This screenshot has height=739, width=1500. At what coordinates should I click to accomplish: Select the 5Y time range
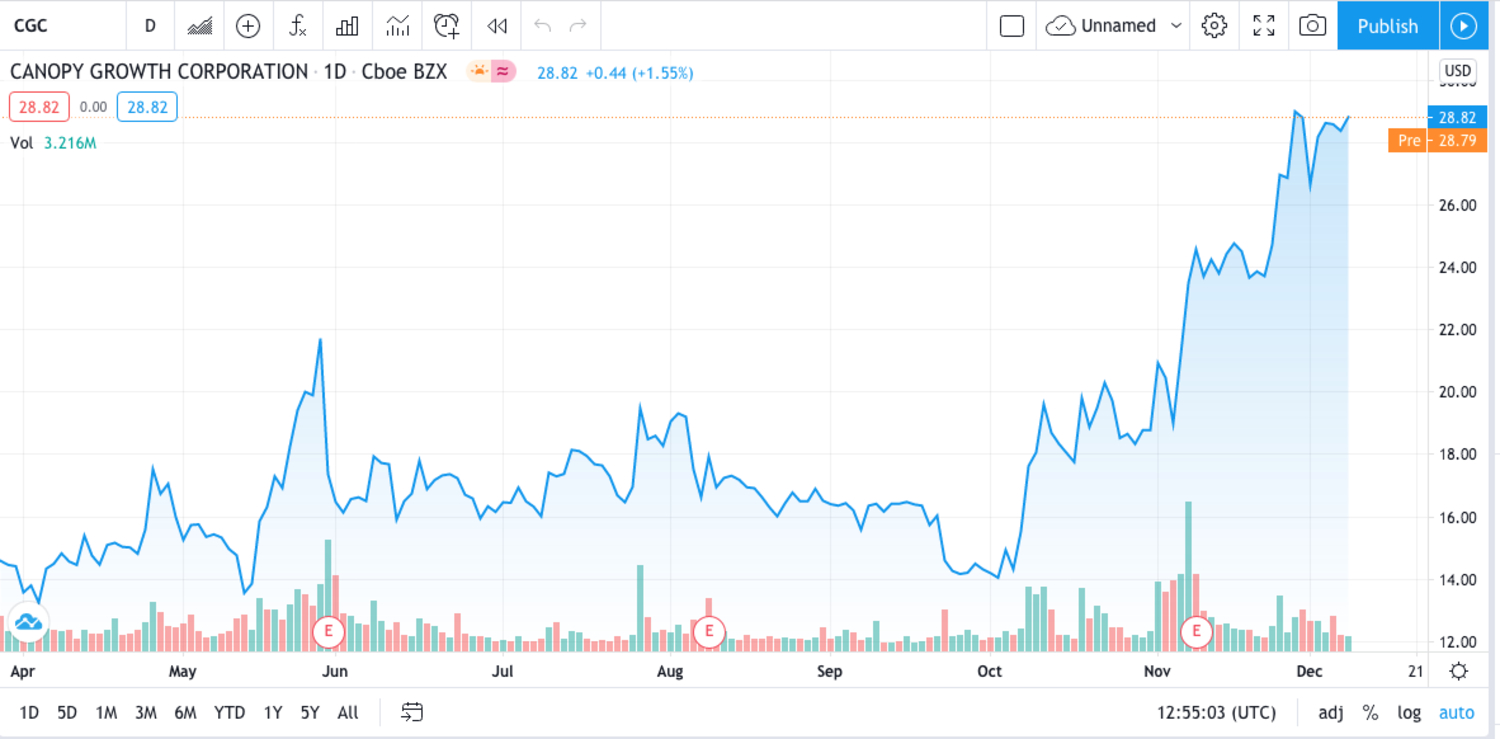click(x=310, y=713)
